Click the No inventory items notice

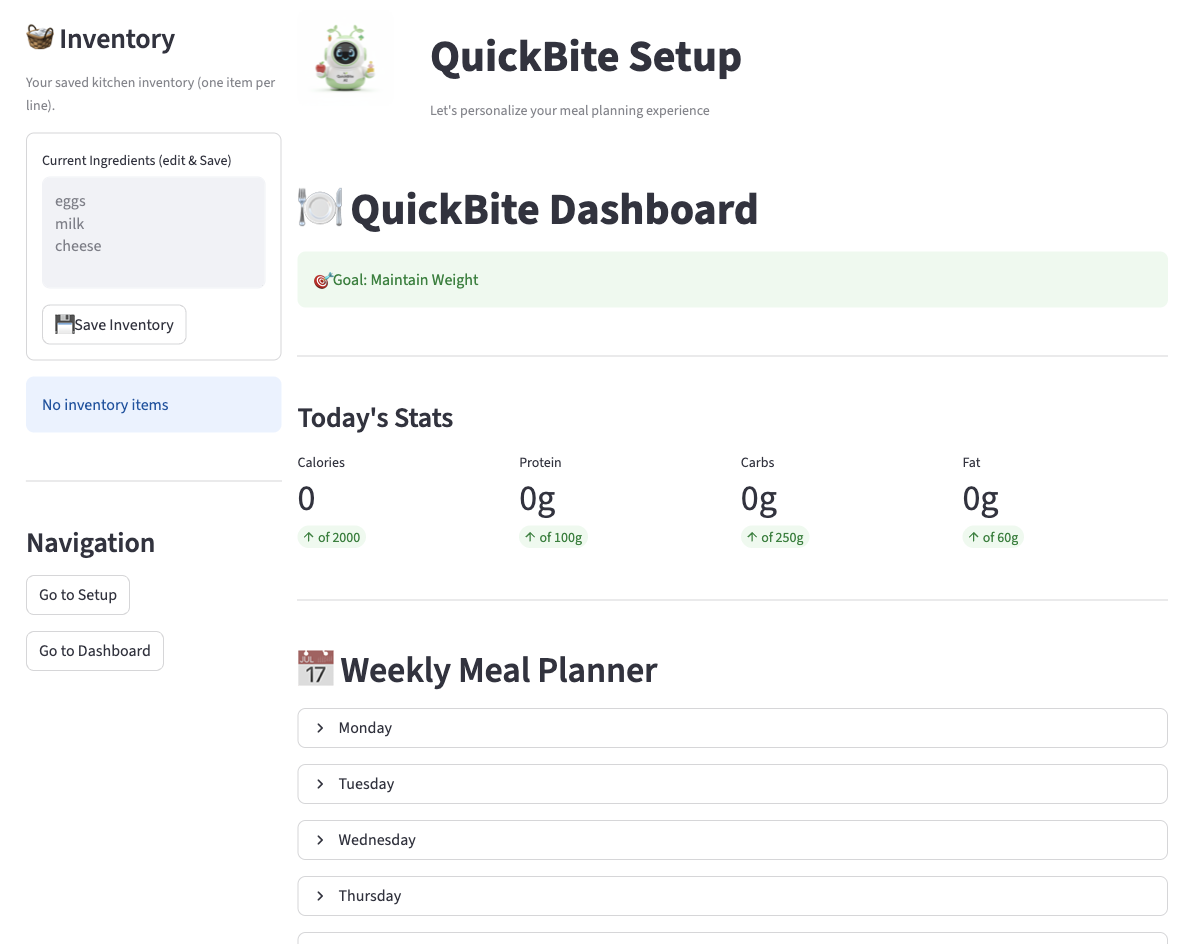pos(153,405)
